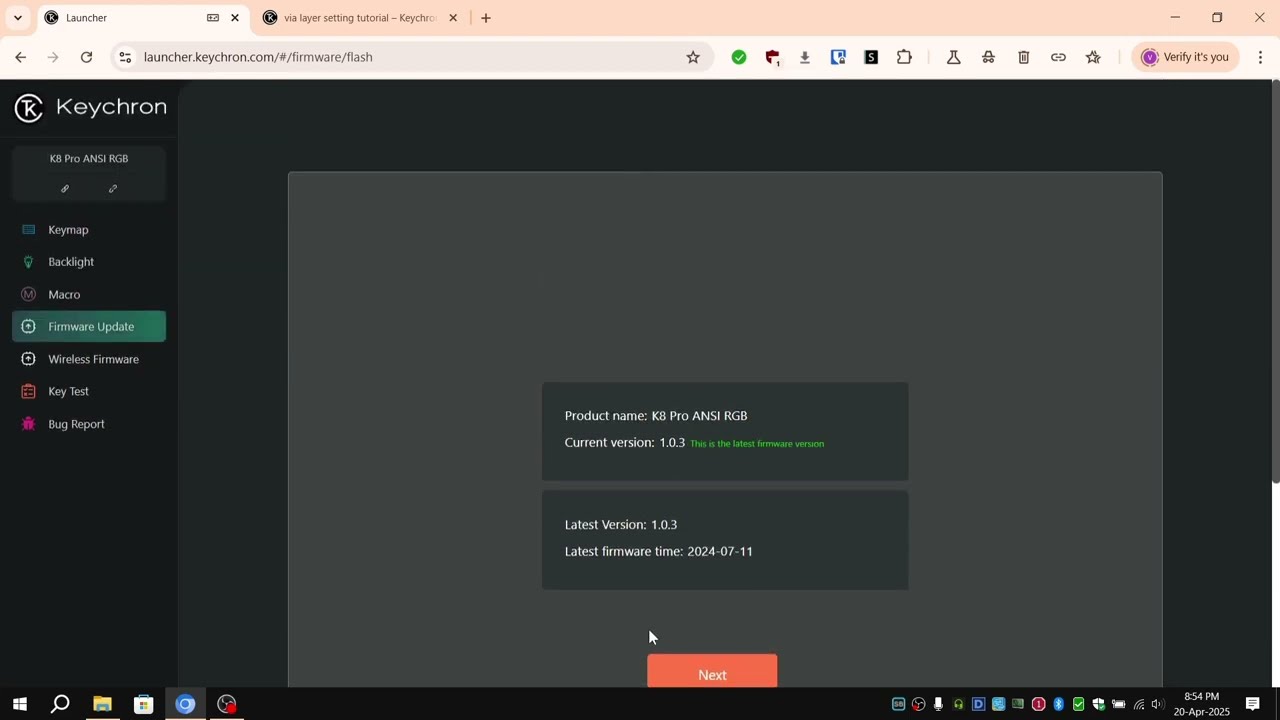This screenshot has height=720, width=1280.
Task: Open Windows search
Action: [60, 704]
